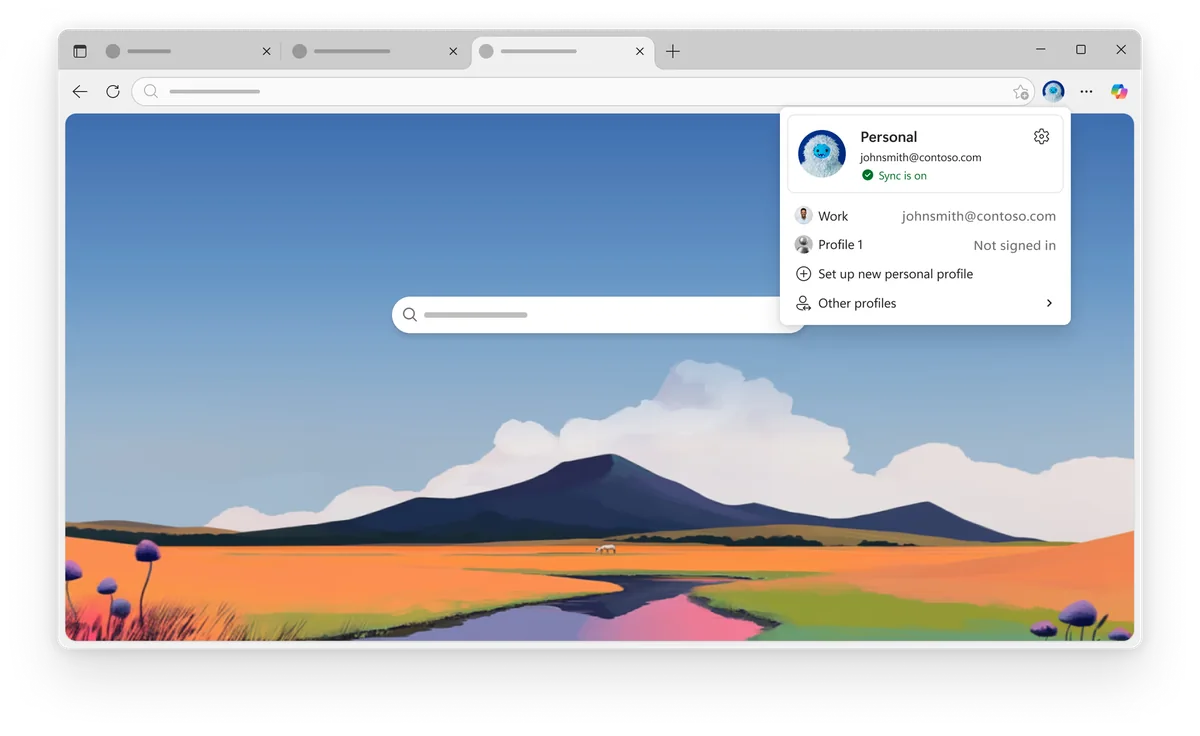1200x736 pixels.
Task: Click the search box on the page
Action: (x=598, y=315)
